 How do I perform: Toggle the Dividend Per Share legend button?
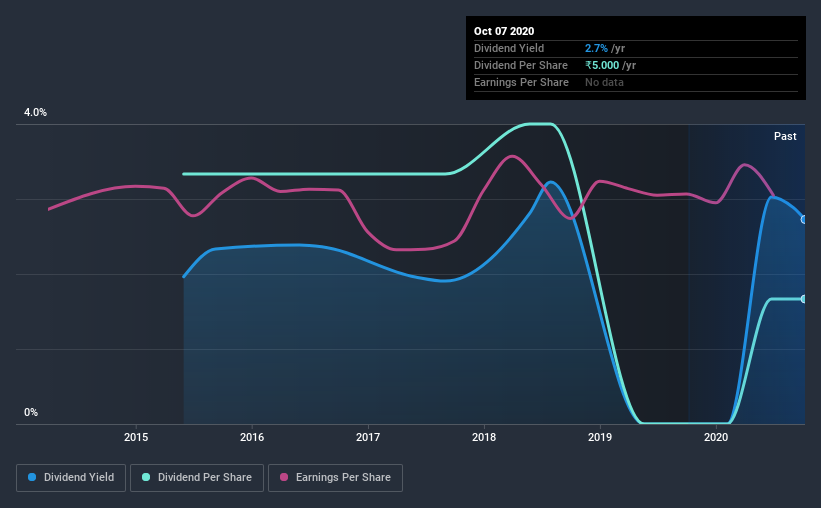click(197, 478)
